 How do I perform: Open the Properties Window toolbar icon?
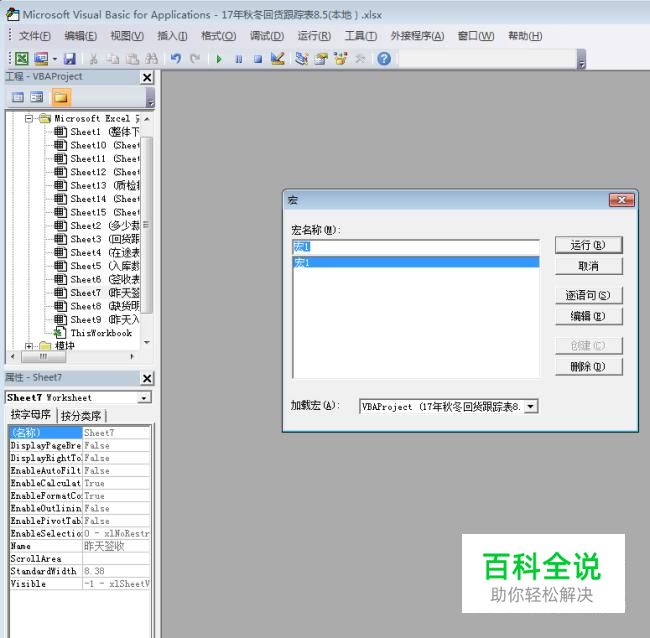click(x=321, y=59)
